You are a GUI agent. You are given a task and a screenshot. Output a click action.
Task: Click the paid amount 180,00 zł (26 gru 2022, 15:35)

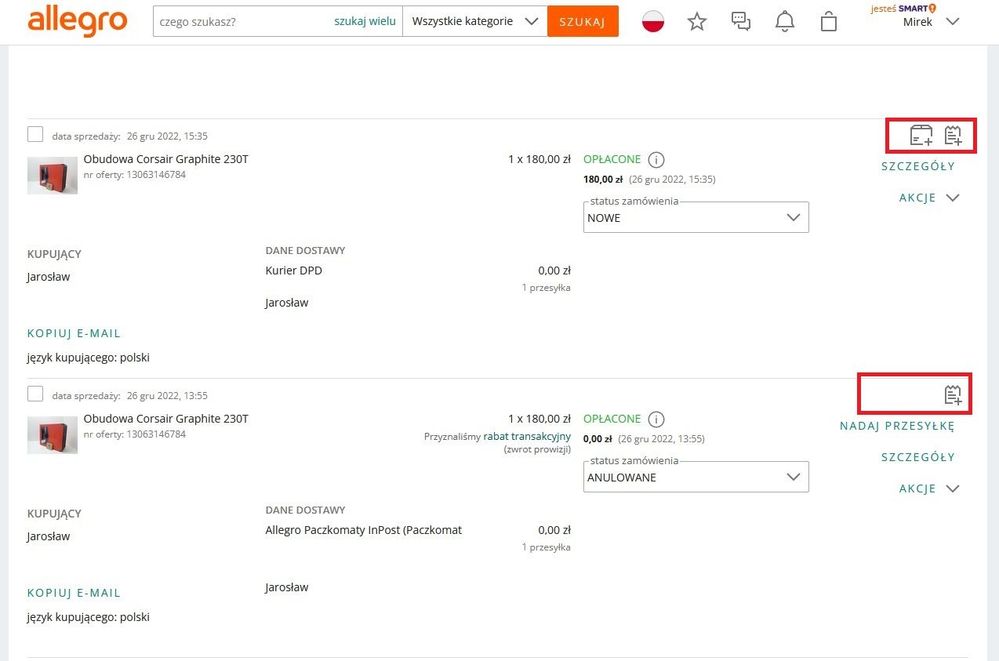tap(649, 179)
